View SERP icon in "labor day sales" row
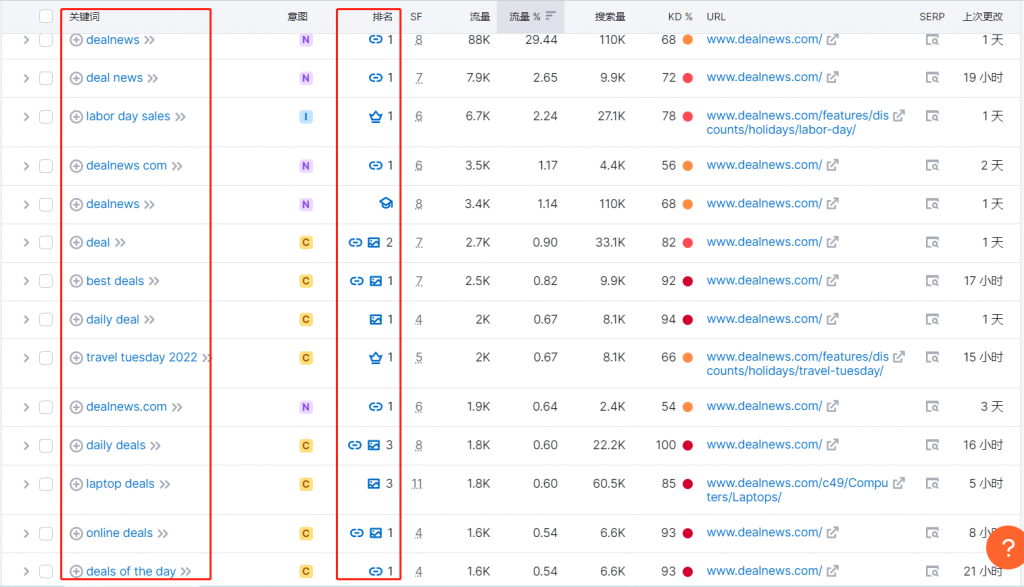The height and width of the screenshot is (587, 1024). pyautogui.click(x=932, y=116)
